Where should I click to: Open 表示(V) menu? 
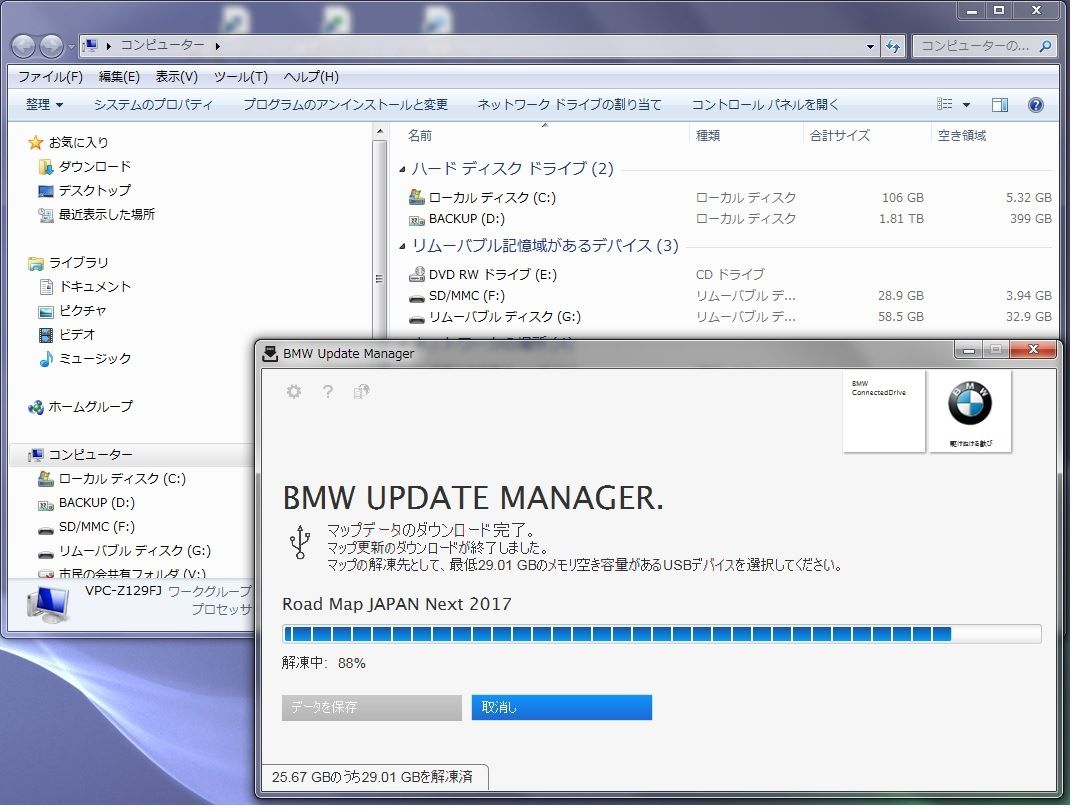pyautogui.click(x=178, y=77)
